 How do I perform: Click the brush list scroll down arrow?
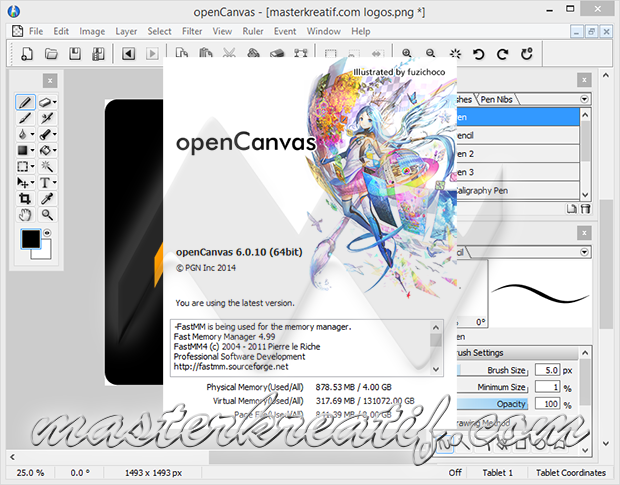point(586,195)
